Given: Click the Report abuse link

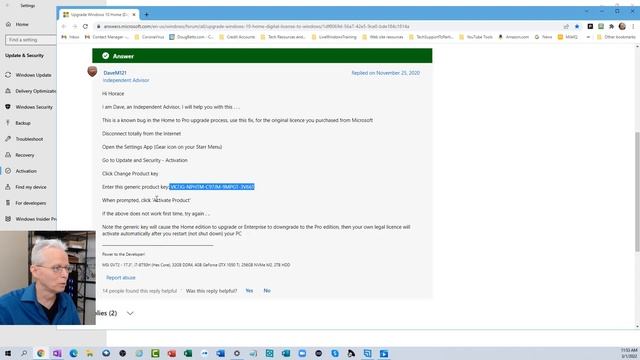Looking at the screenshot, I should coord(120,278).
